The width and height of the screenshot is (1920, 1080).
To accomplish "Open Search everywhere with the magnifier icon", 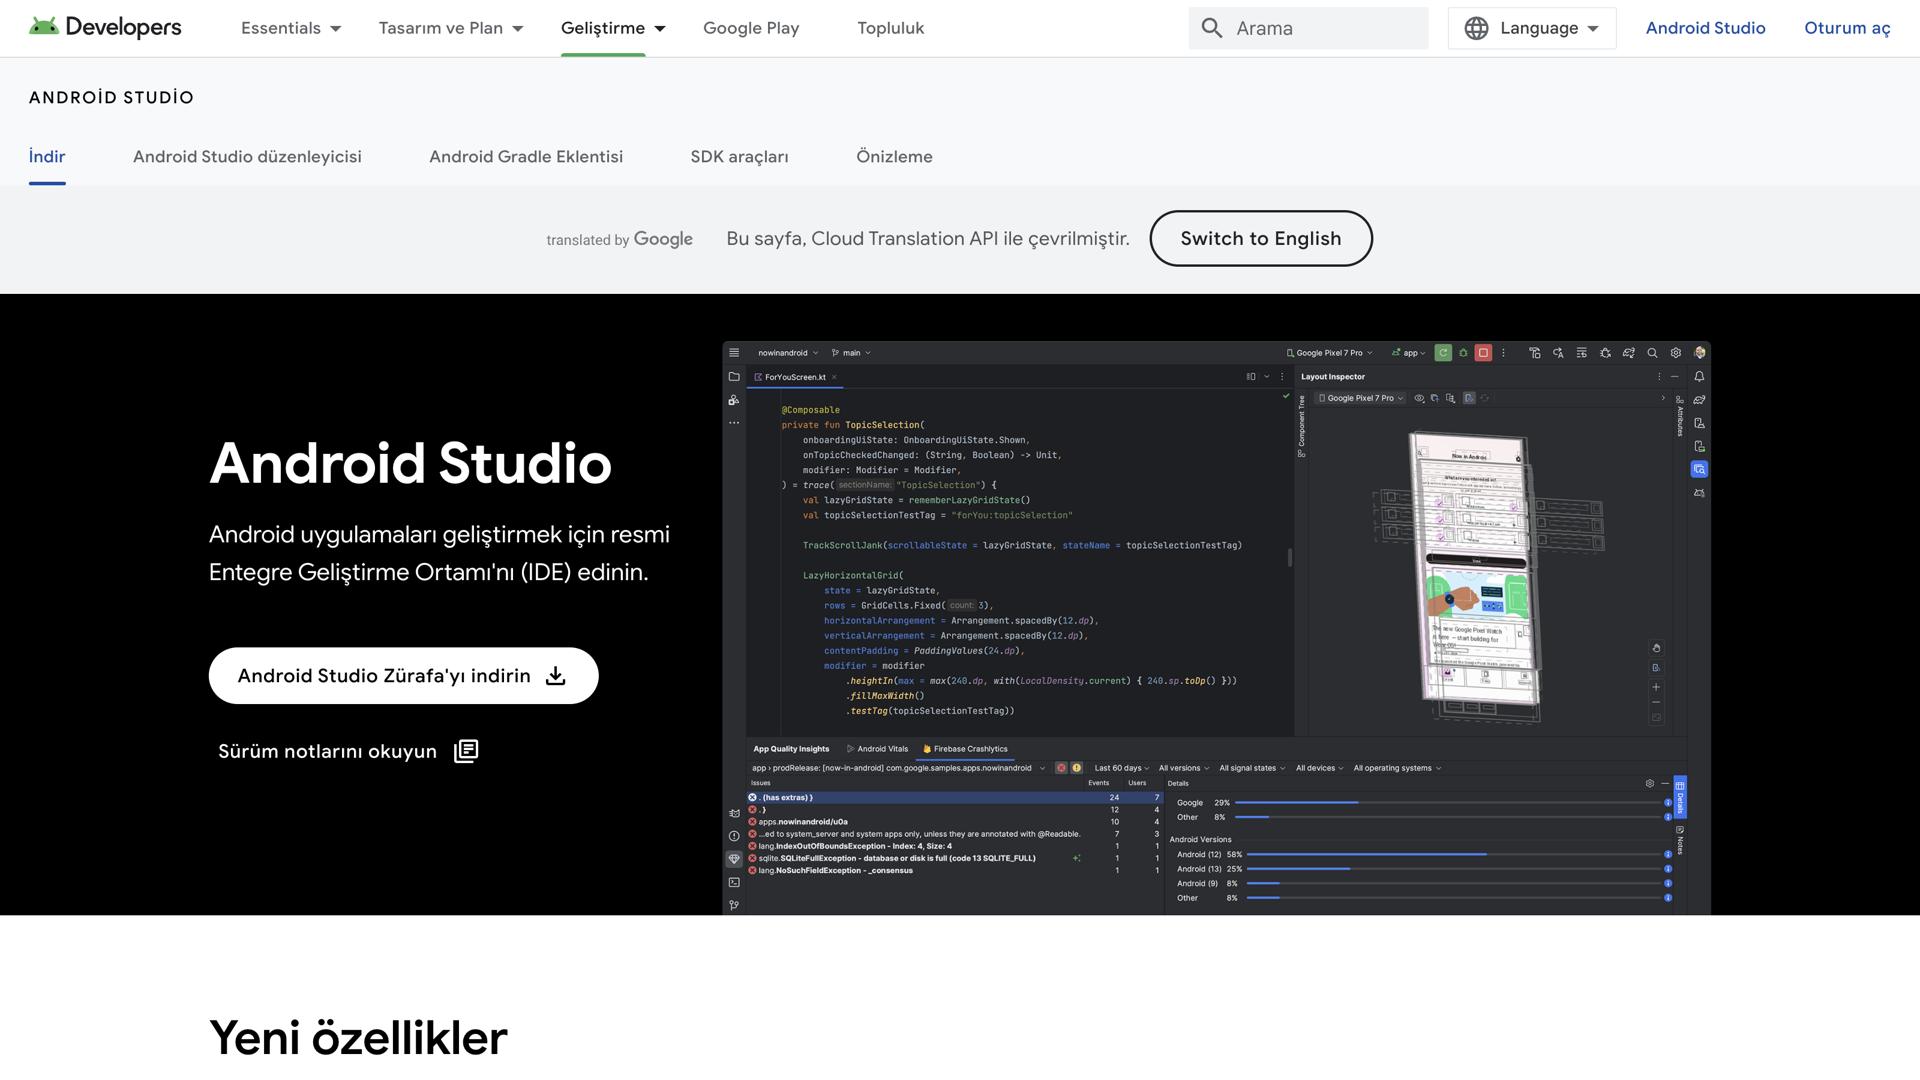I will [1653, 353].
